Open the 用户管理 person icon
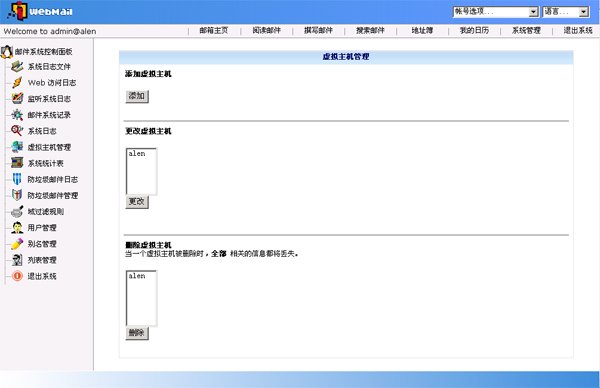Image resolution: width=600 pixels, height=388 pixels. point(17,228)
